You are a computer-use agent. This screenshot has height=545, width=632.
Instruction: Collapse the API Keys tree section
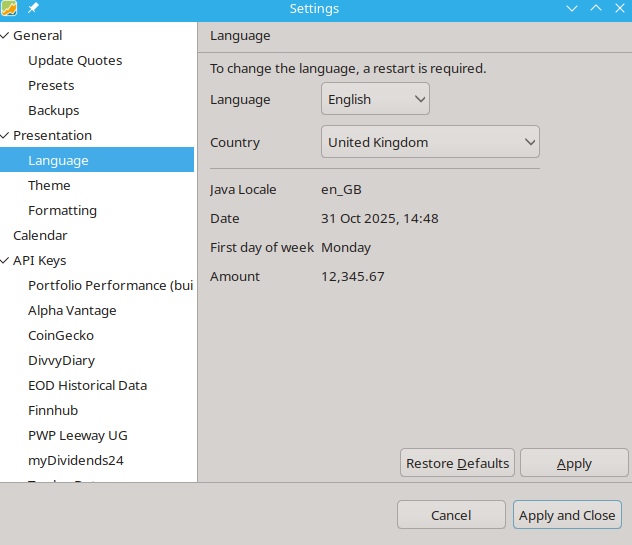pyautogui.click(x=5, y=261)
